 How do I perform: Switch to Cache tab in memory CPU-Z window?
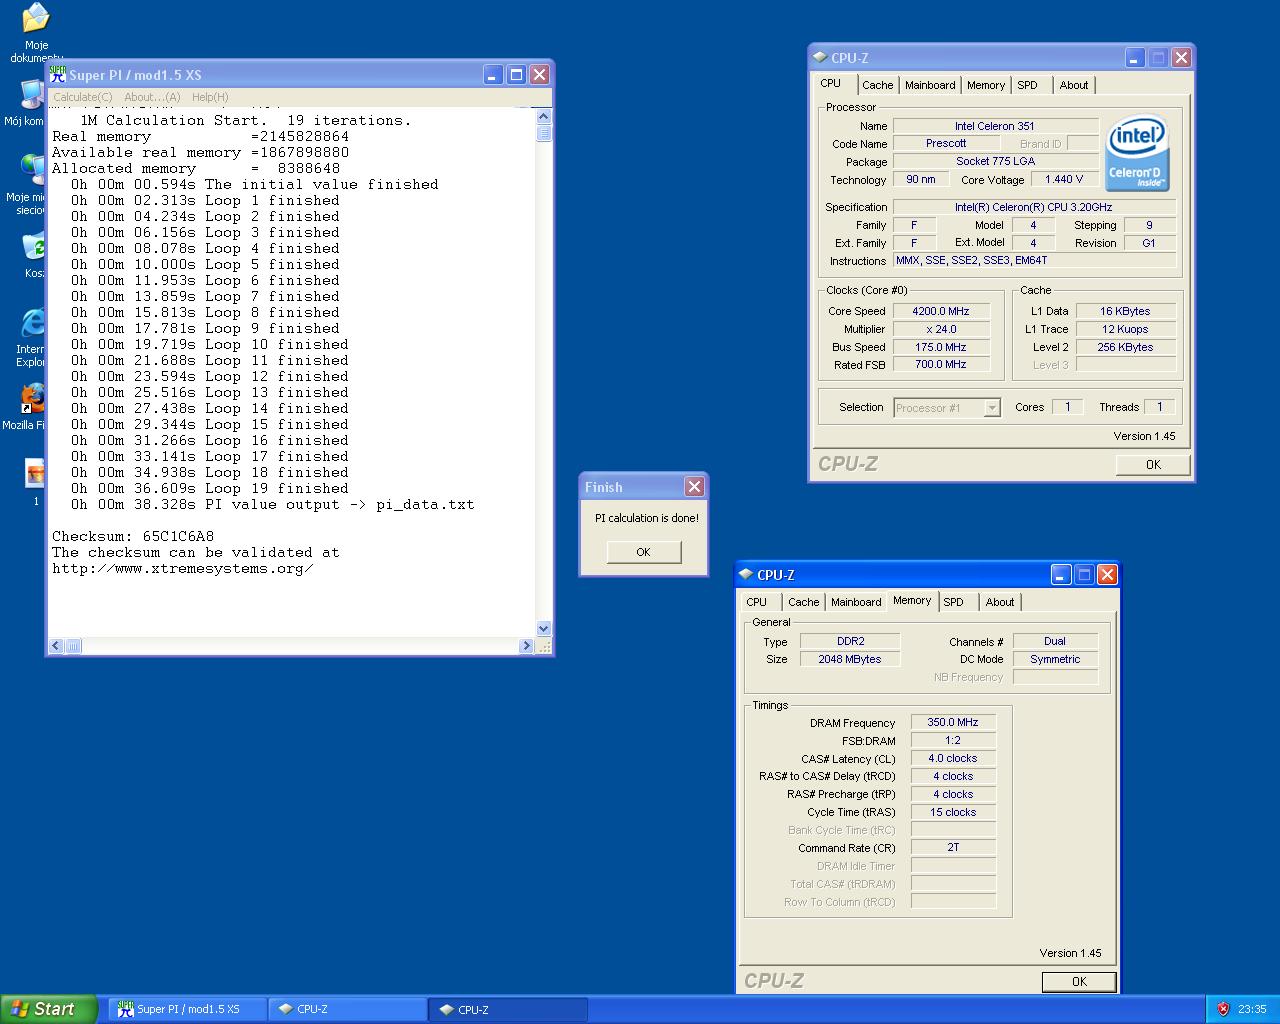(x=803, y=602)
